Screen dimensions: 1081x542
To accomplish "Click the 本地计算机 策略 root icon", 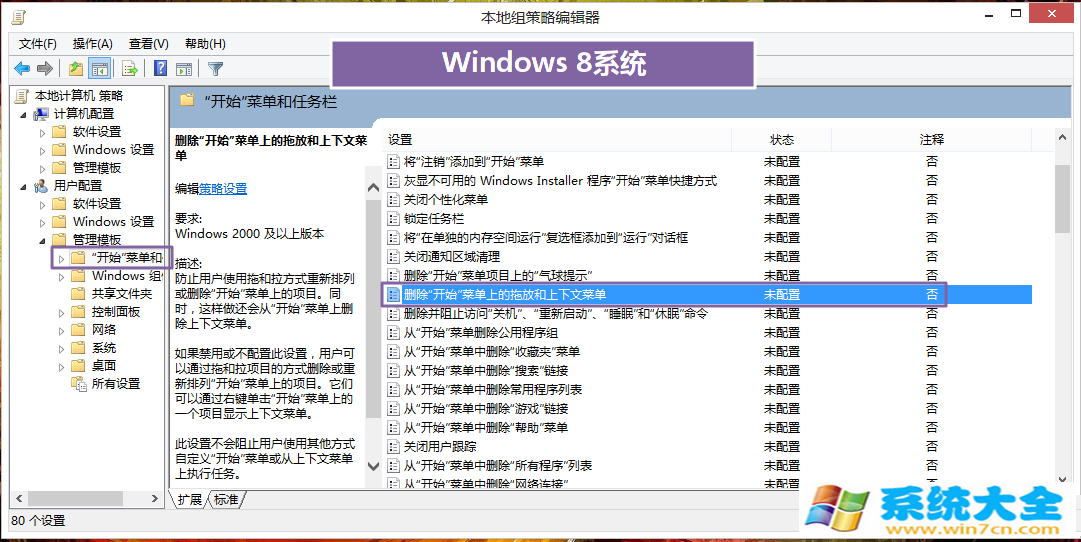I will [22, 96].
